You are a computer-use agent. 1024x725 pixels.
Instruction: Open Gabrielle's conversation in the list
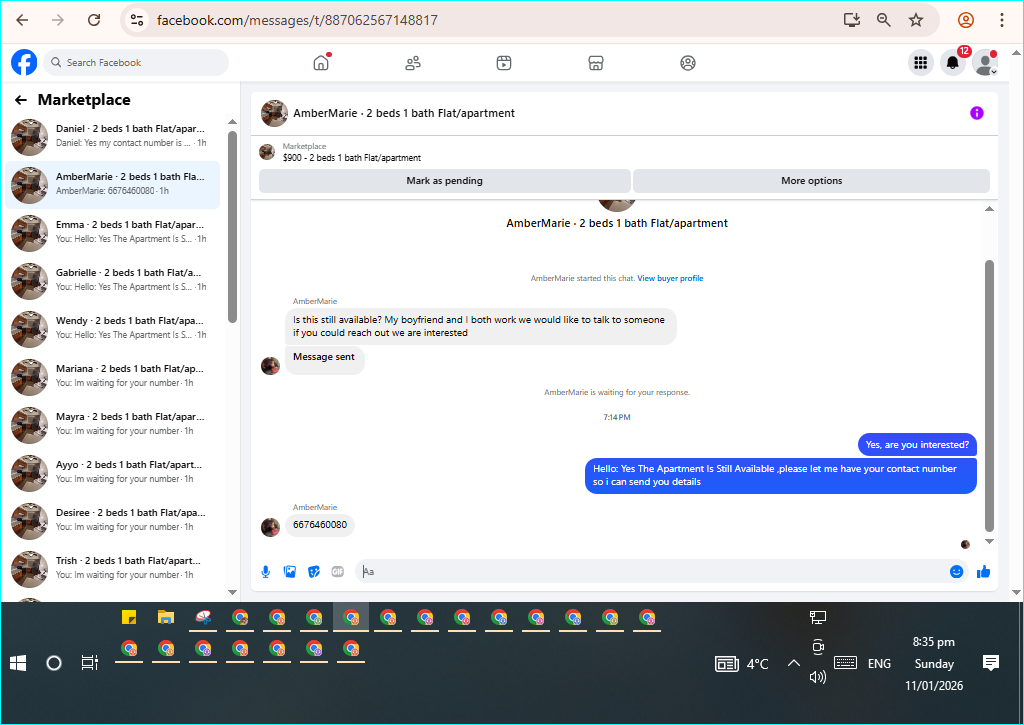click(x=112, y=281)
